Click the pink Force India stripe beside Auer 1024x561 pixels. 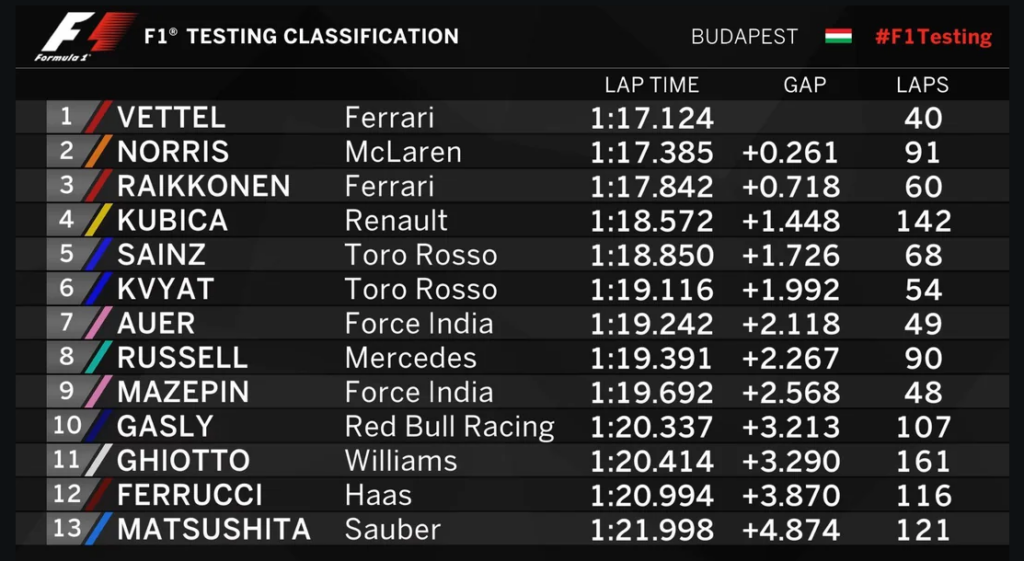click(99, 323)
